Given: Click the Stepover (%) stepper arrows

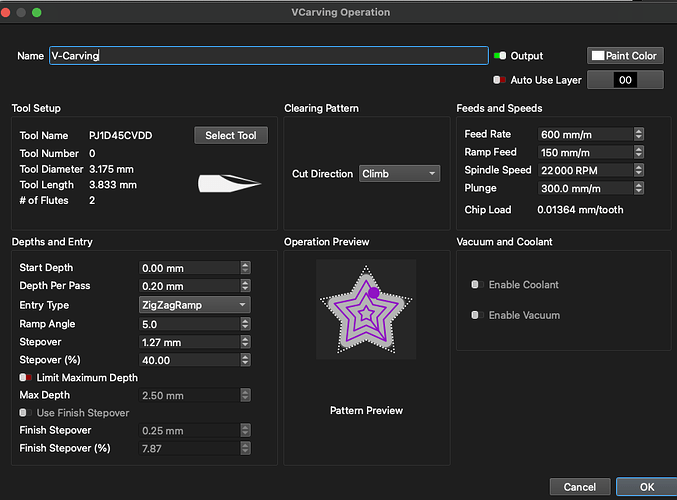Looking at the screenshot, I should tap(245, 360).
